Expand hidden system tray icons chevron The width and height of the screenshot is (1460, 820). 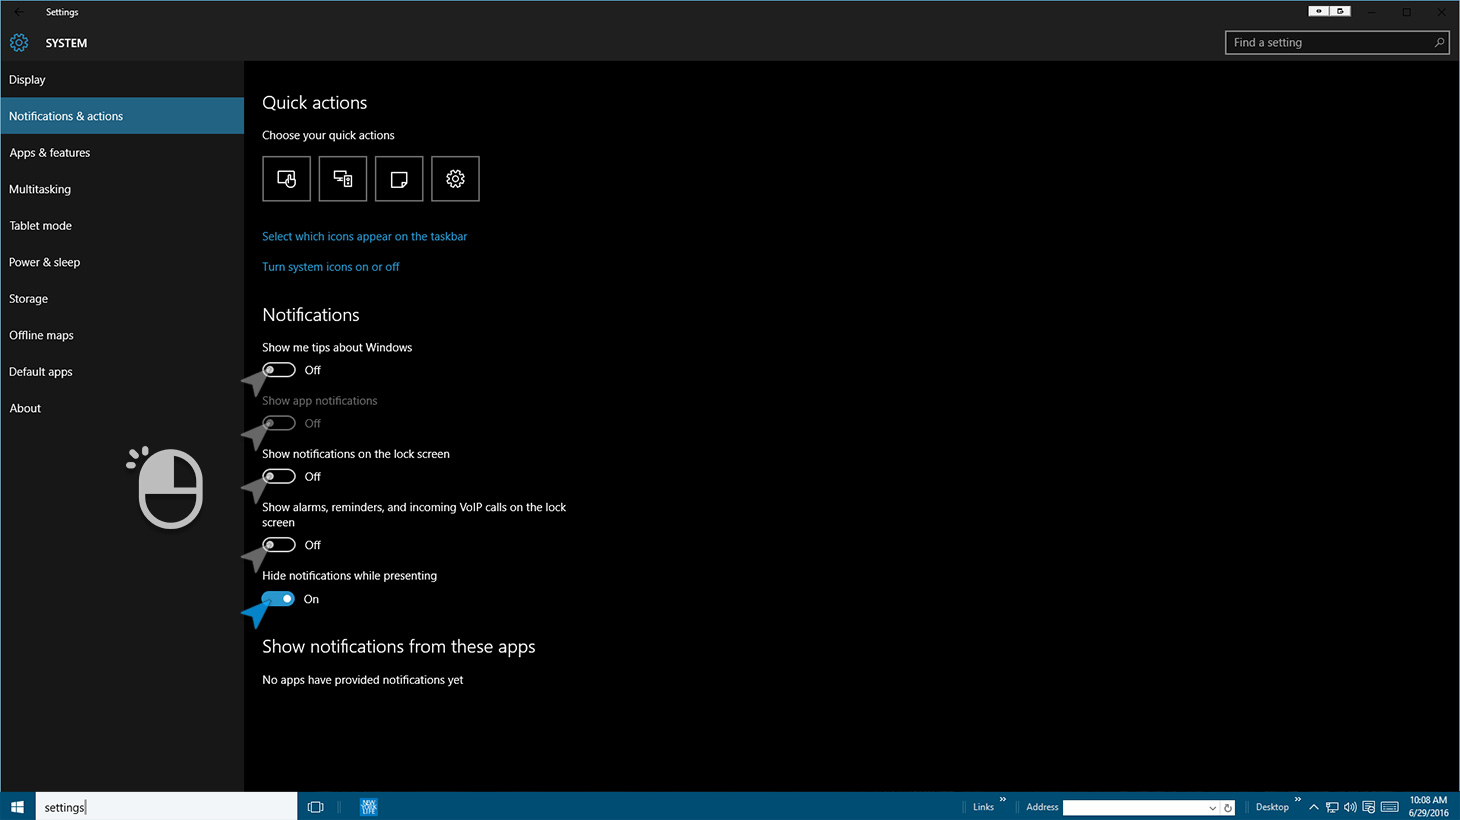1314,807
